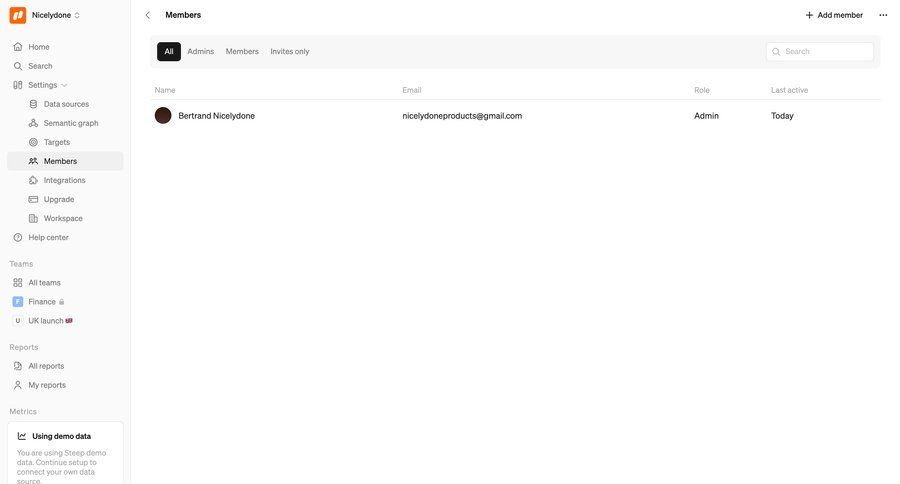Open Search label in sidebar
900x484 pixels.
(40, 66)
